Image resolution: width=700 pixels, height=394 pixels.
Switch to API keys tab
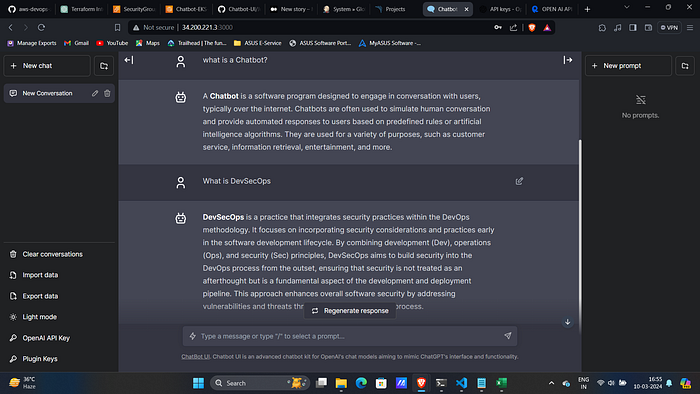pyautogui.click(x=501, y=9)
